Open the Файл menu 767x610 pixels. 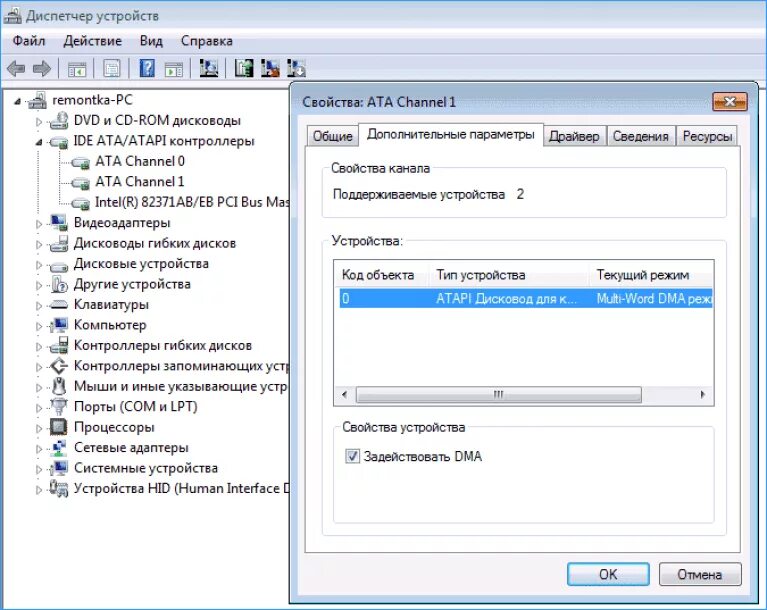(x=29, y=41)
